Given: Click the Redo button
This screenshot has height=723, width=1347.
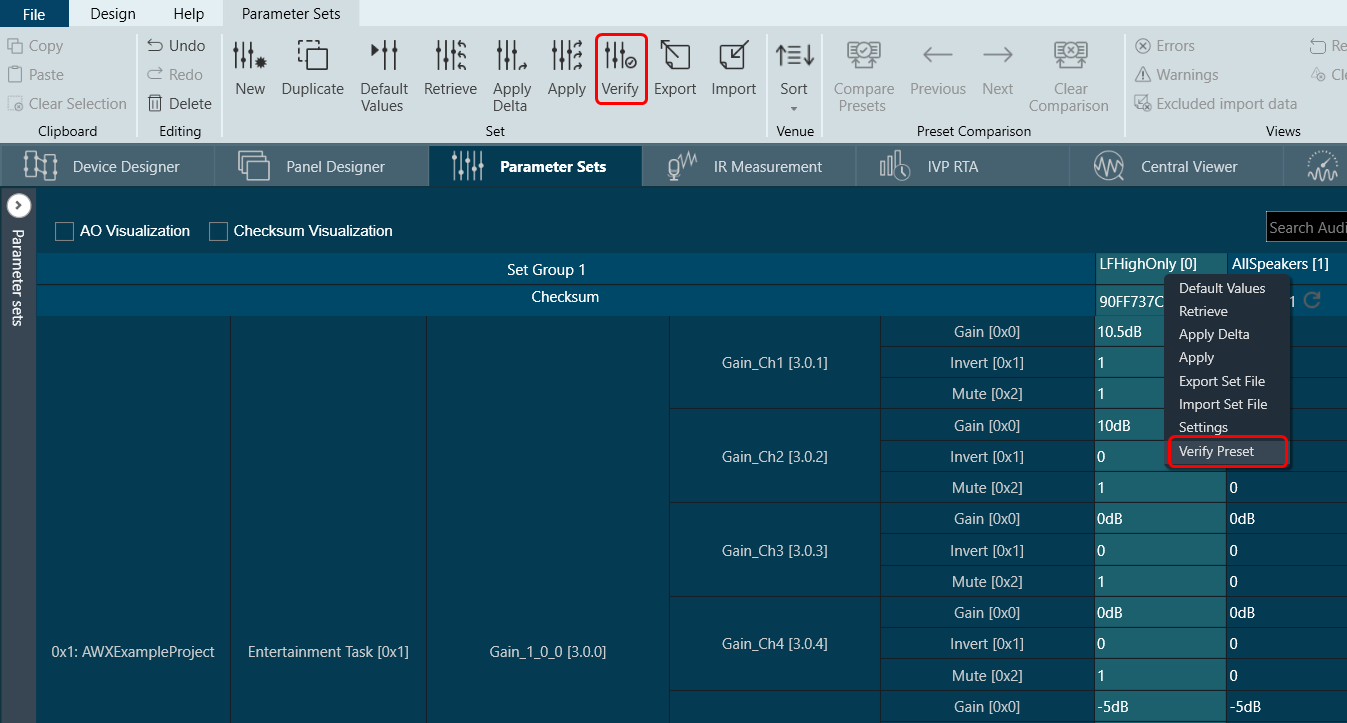Looking at the screenshot, I should click(x=175, y=75).
